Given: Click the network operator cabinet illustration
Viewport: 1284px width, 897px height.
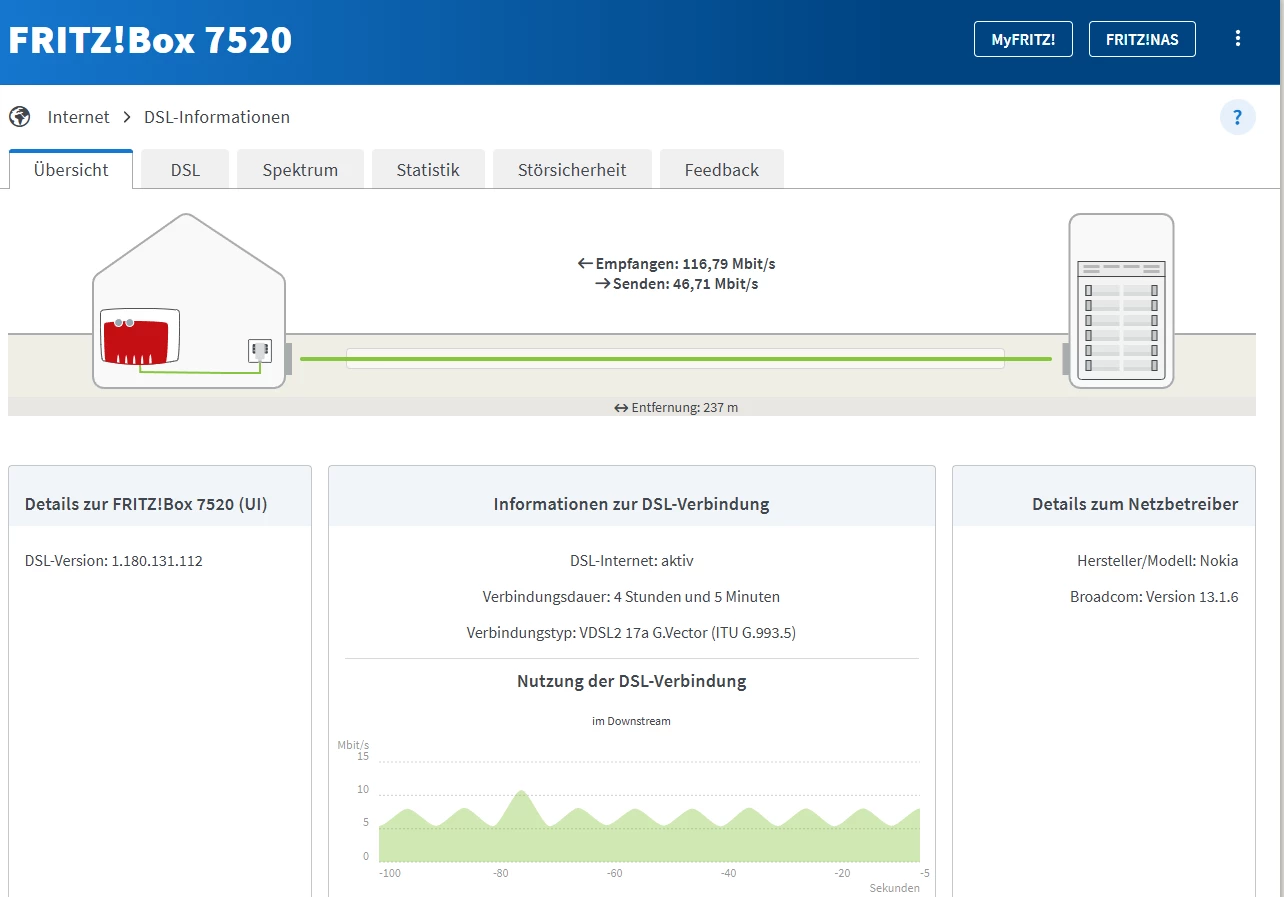Looking at the screenshot, I should tap(1121, 301).
